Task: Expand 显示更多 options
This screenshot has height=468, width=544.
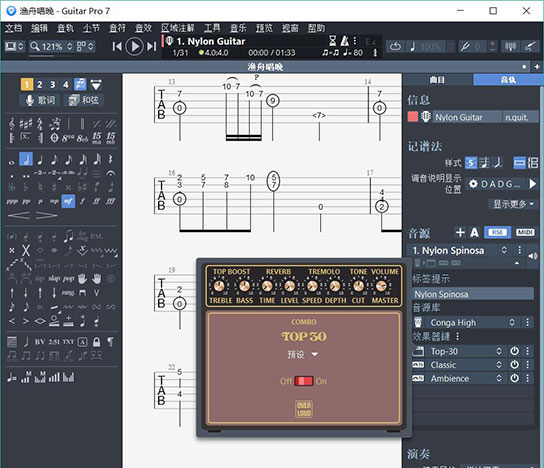Action: (x=513, y=204)
